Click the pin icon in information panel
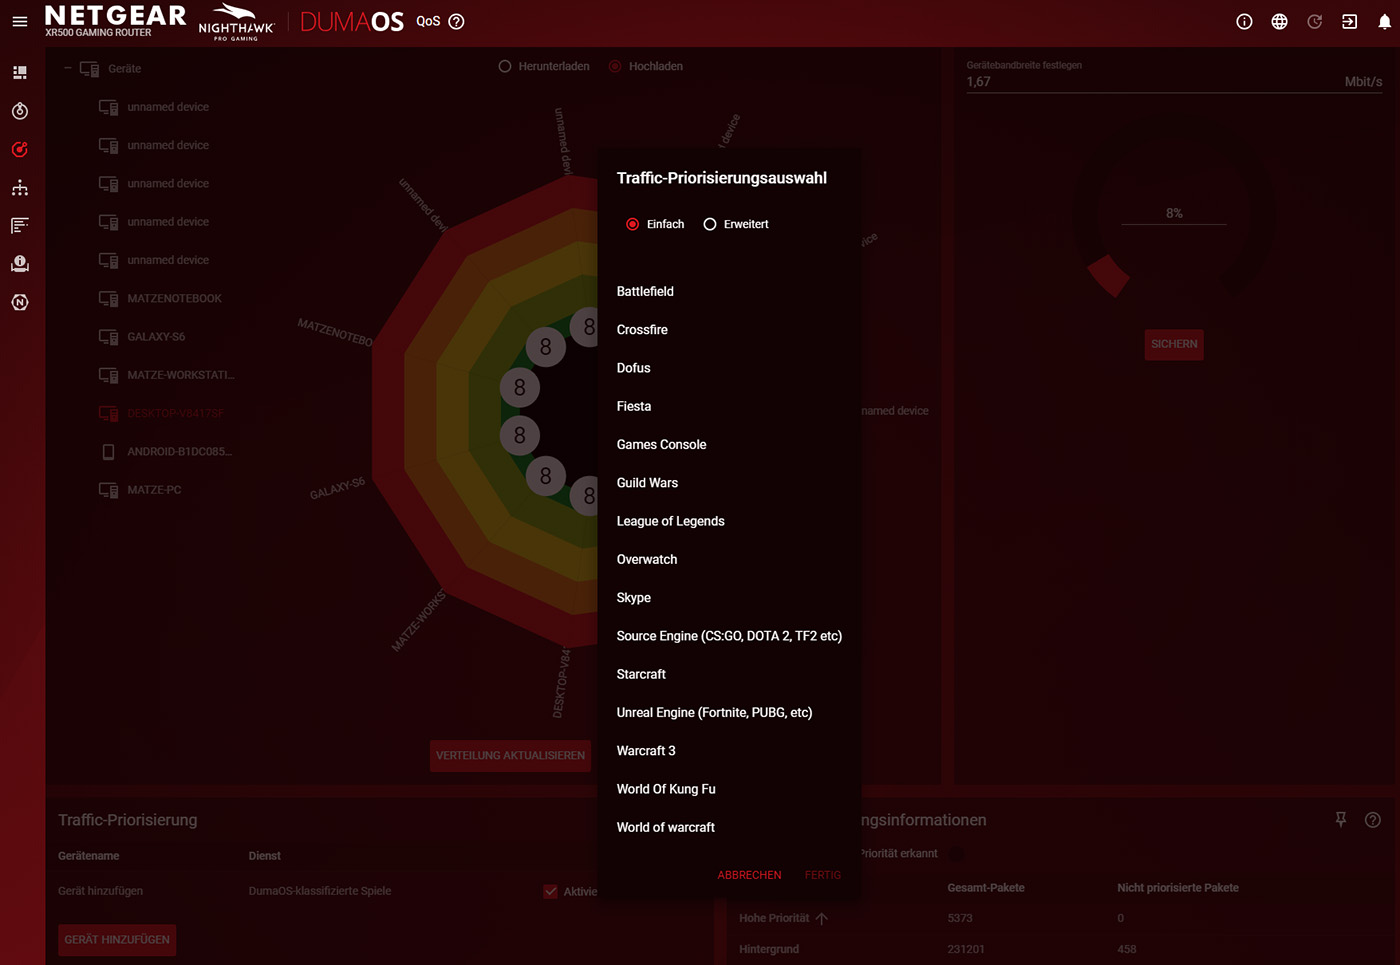This screenshot has width=1400, height=965. point(1341,820)
